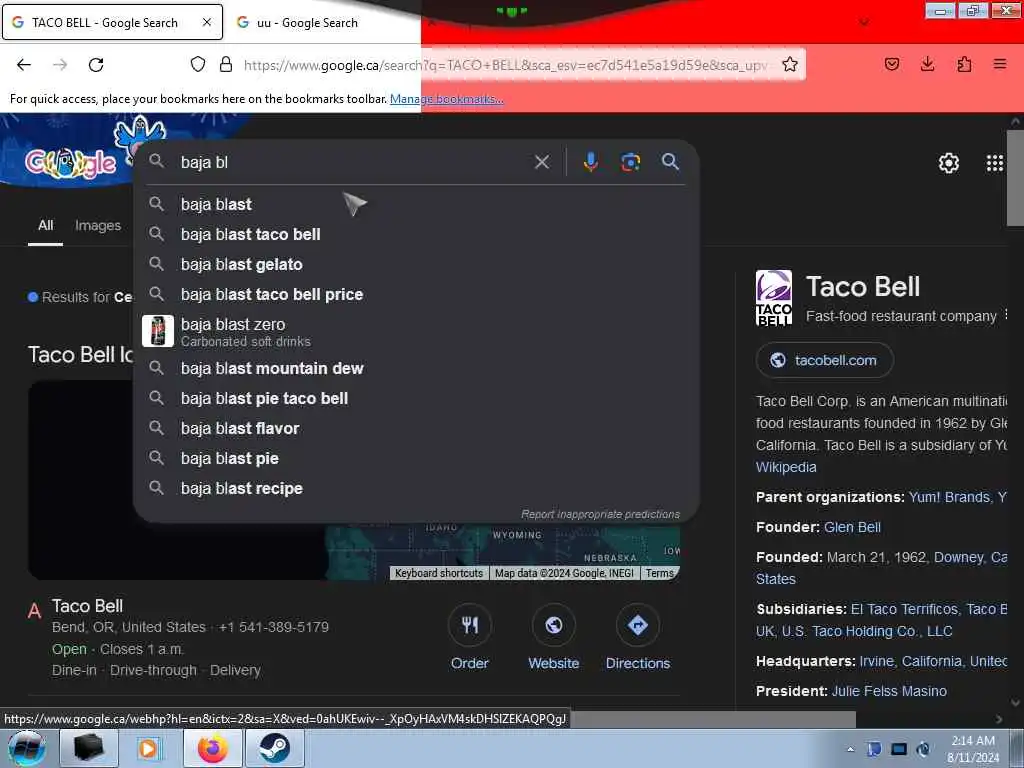Choose suggestion "baja blast pie"
This screenshot has height=768, width=1024.
point(415,458)
